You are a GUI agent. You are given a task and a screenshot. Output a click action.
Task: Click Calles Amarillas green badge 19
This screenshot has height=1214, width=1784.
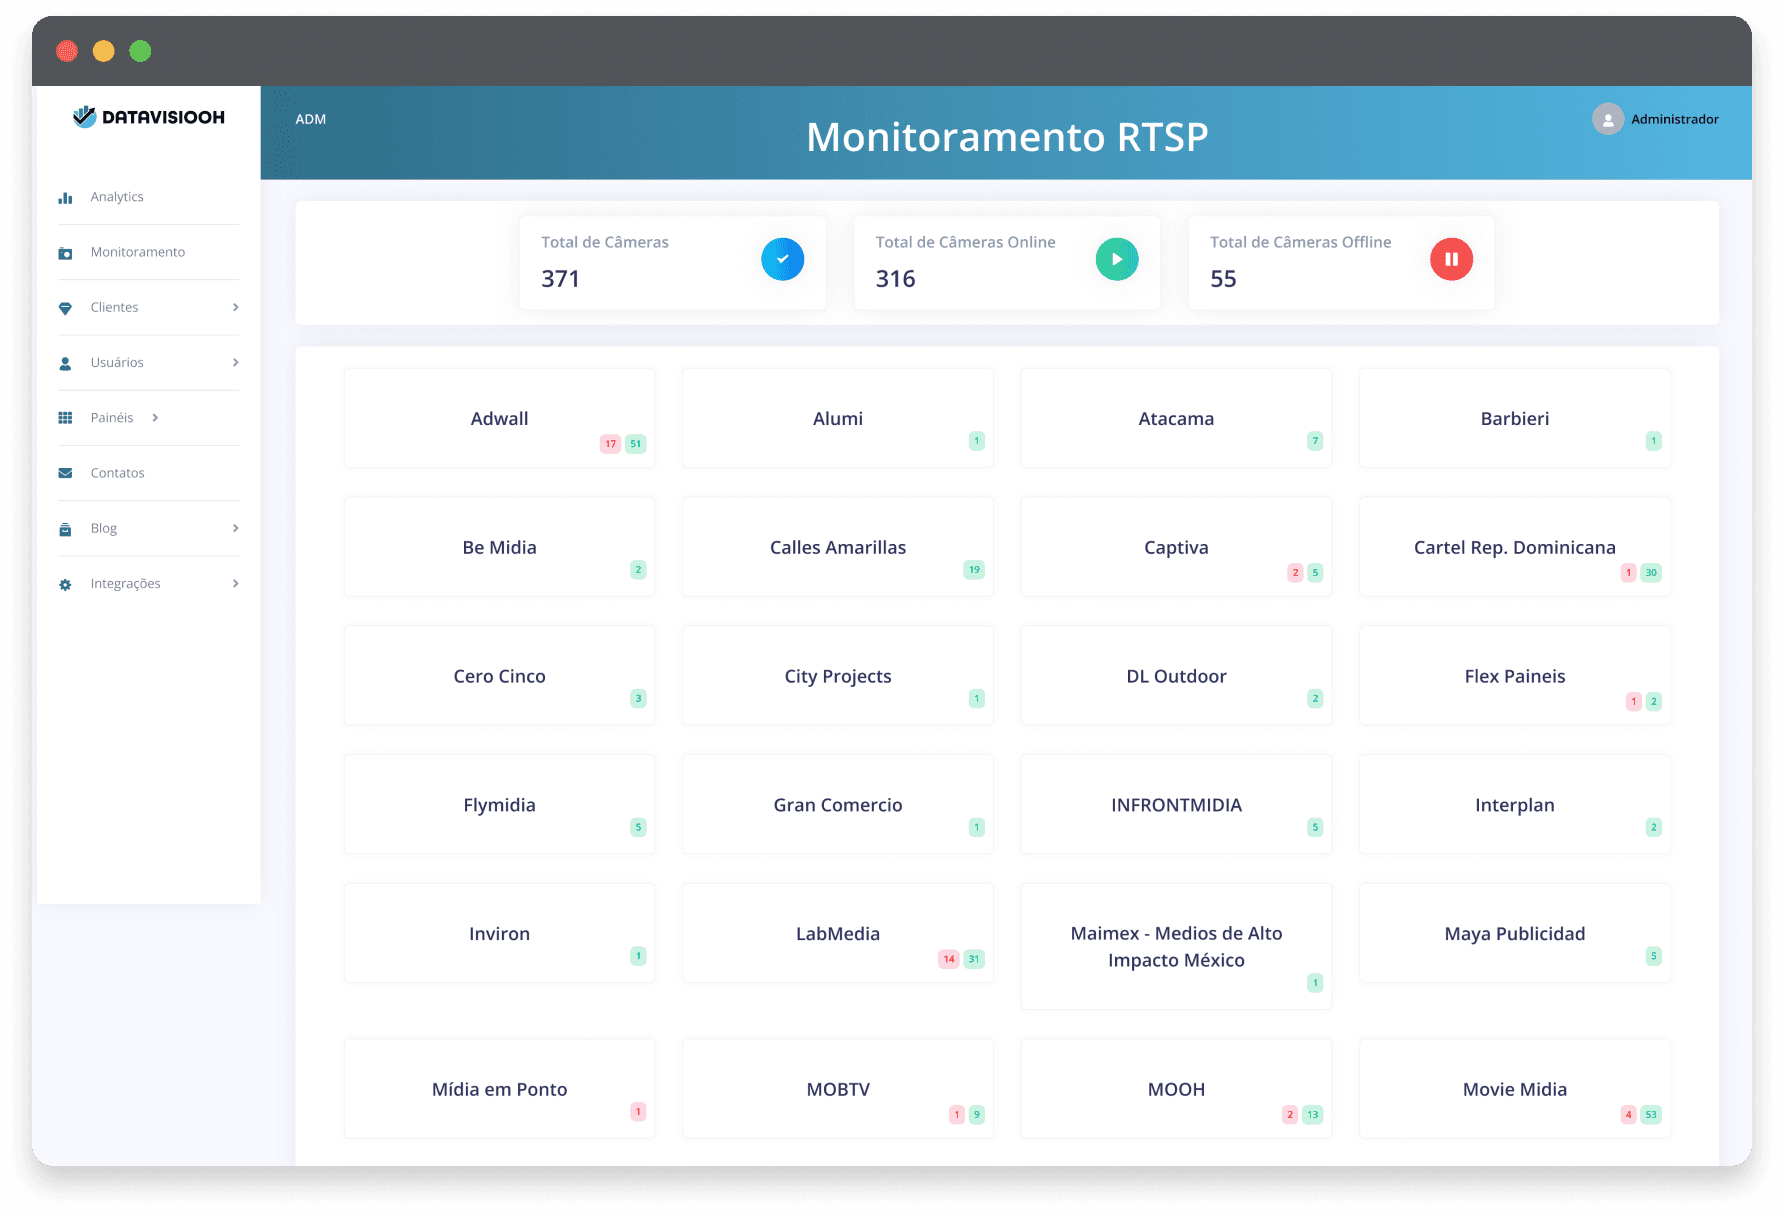(x=974, y=570)
